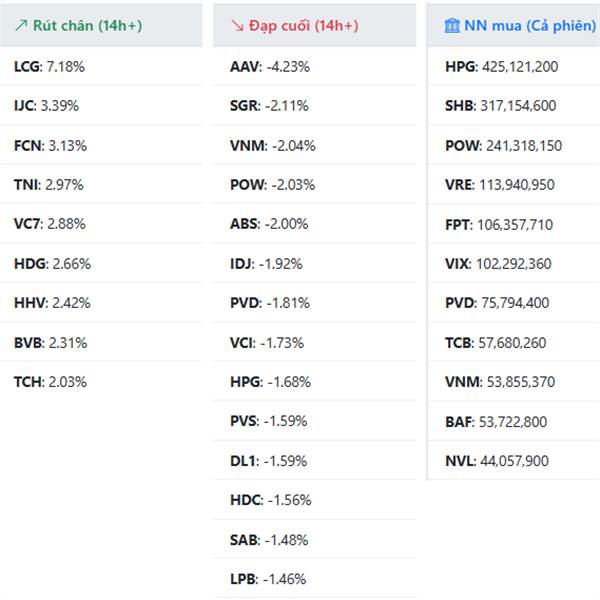
Task: Open the IJC ticker row
Action: coord(46,106)
